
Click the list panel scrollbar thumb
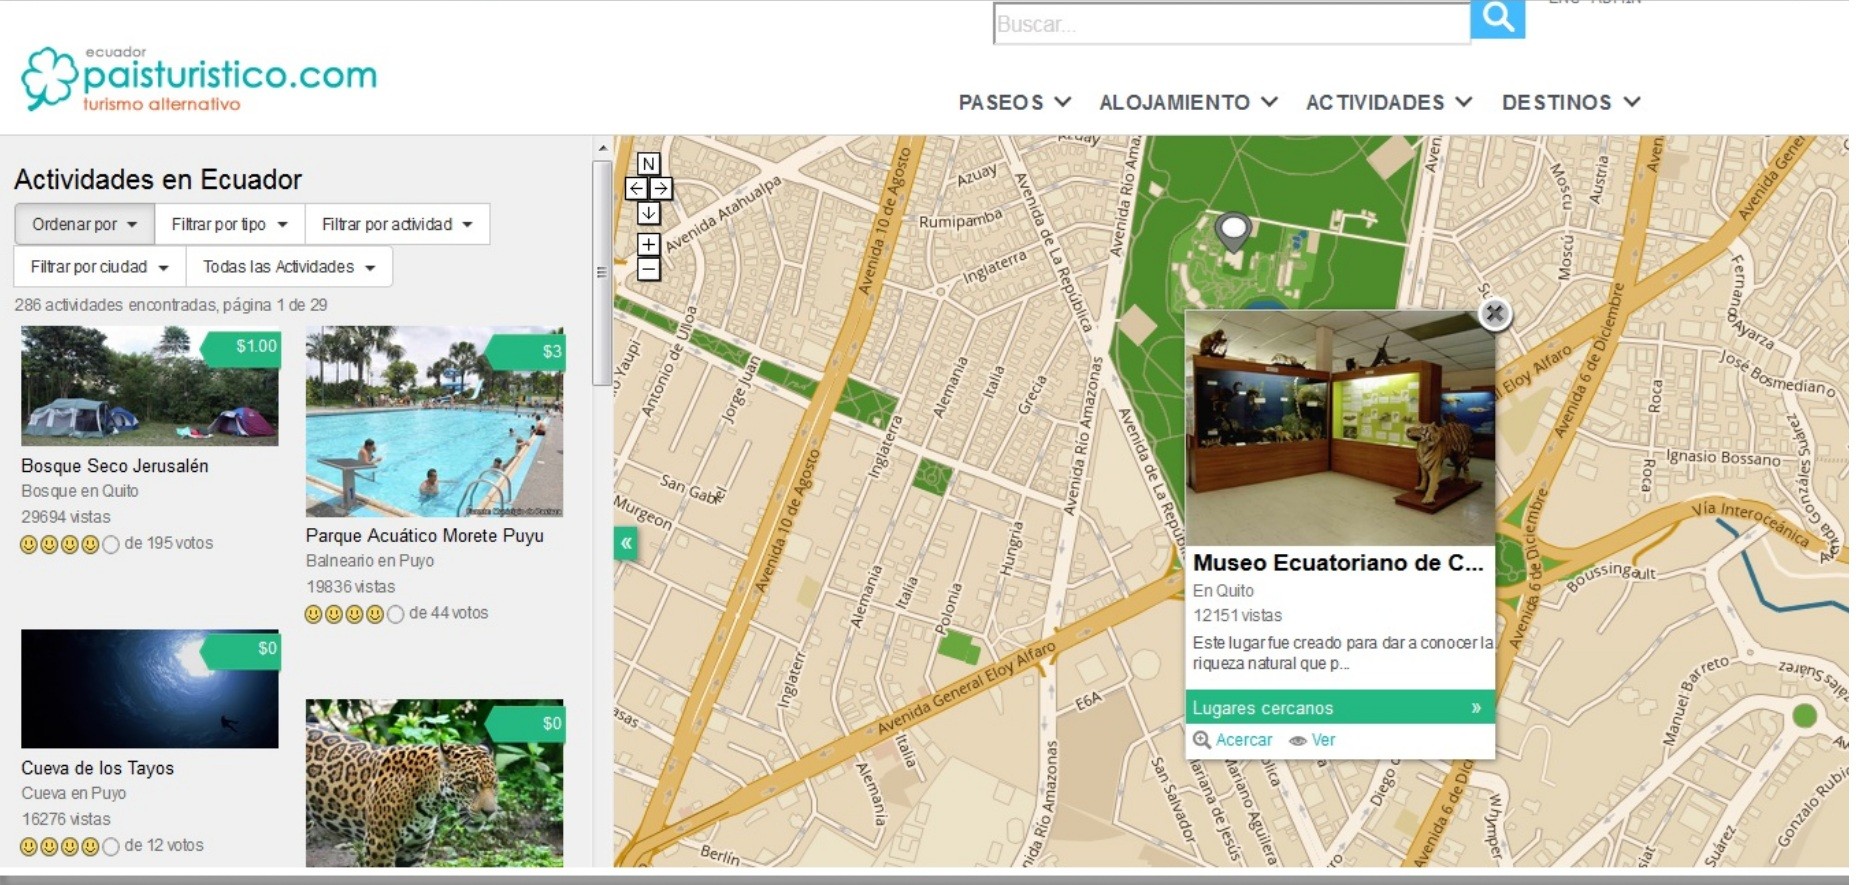(602, 273)
